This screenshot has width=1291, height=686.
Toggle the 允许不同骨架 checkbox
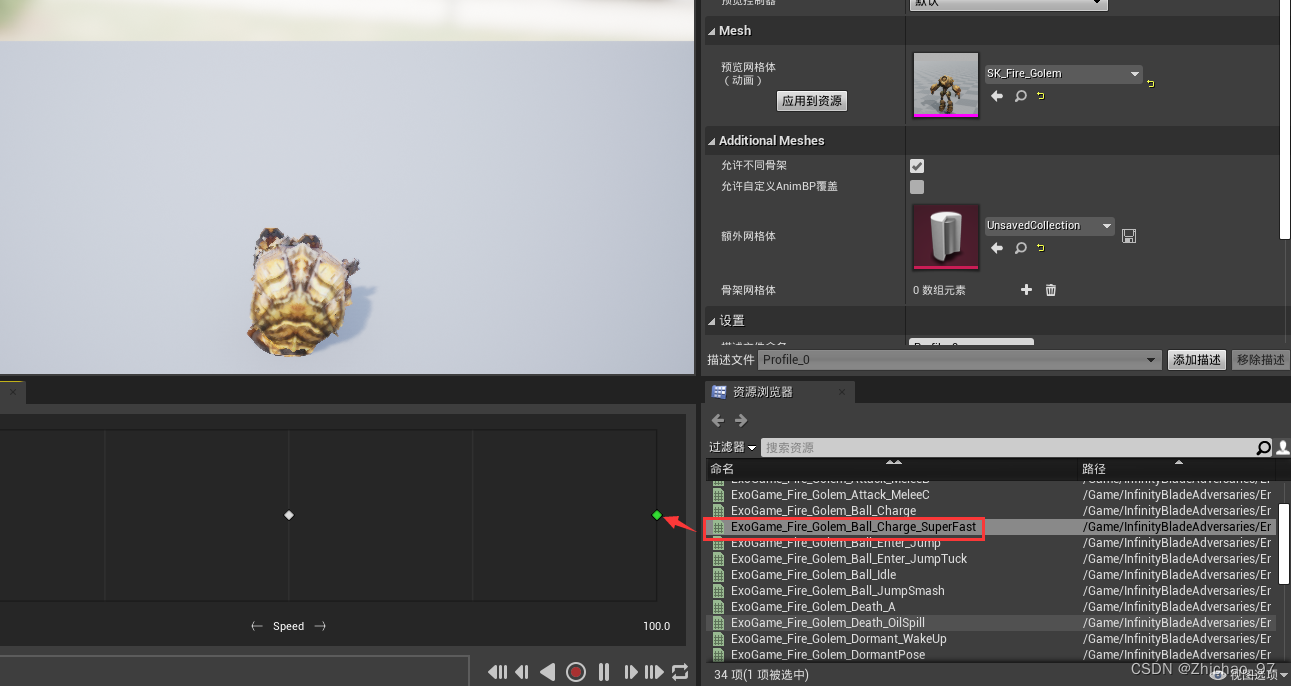[x=917, y=165]
